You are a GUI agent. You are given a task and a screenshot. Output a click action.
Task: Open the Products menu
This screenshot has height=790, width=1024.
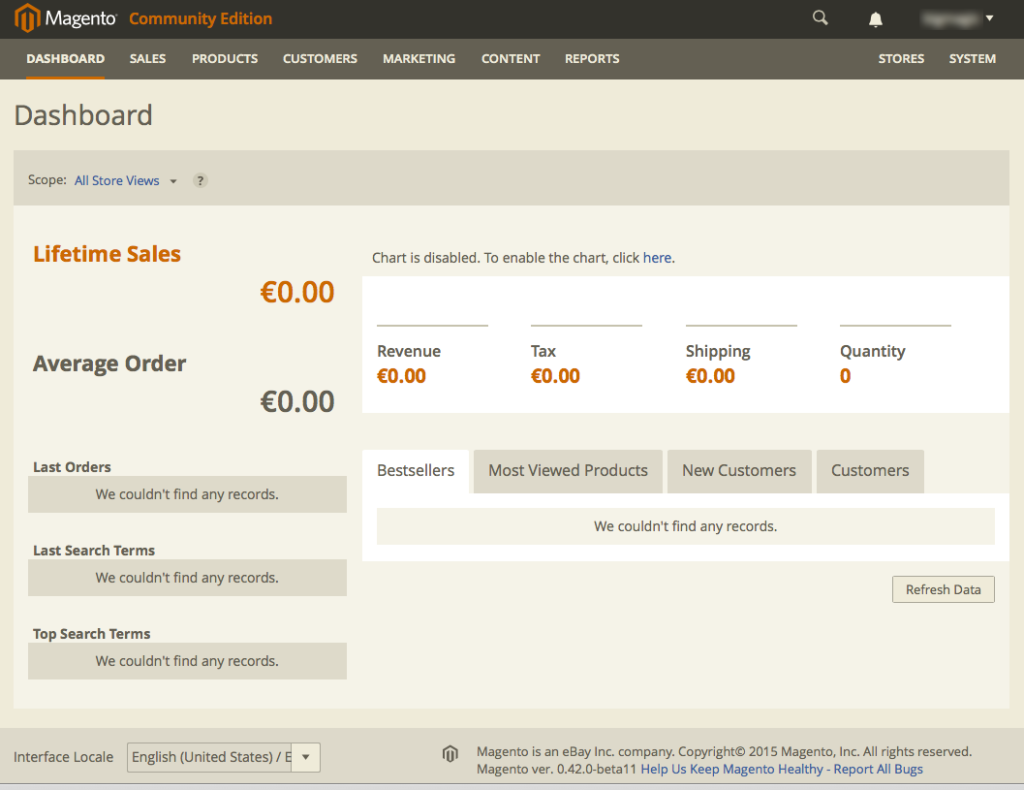coord(225,59)
